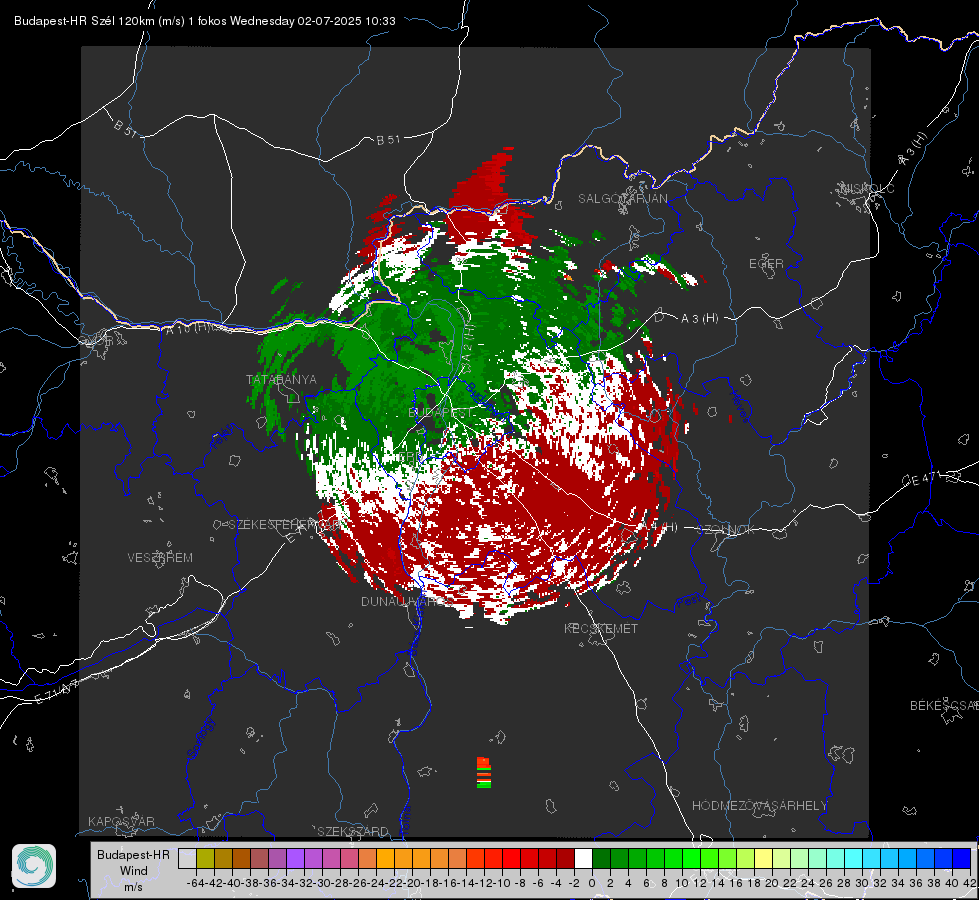Click the VESZPRÉM city label
Image resolution: width=979 pixels, height=900 pixels.
click(160, 558)
